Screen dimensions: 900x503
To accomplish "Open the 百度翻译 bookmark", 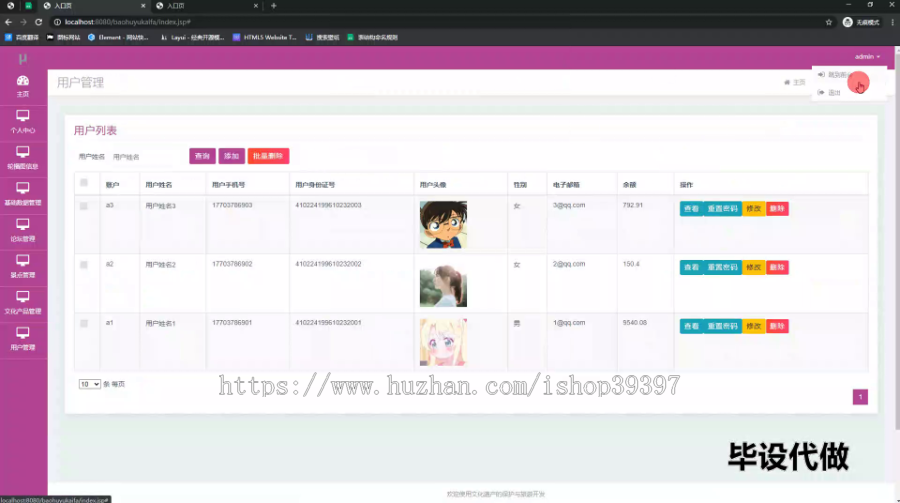I will pos(22,37).
